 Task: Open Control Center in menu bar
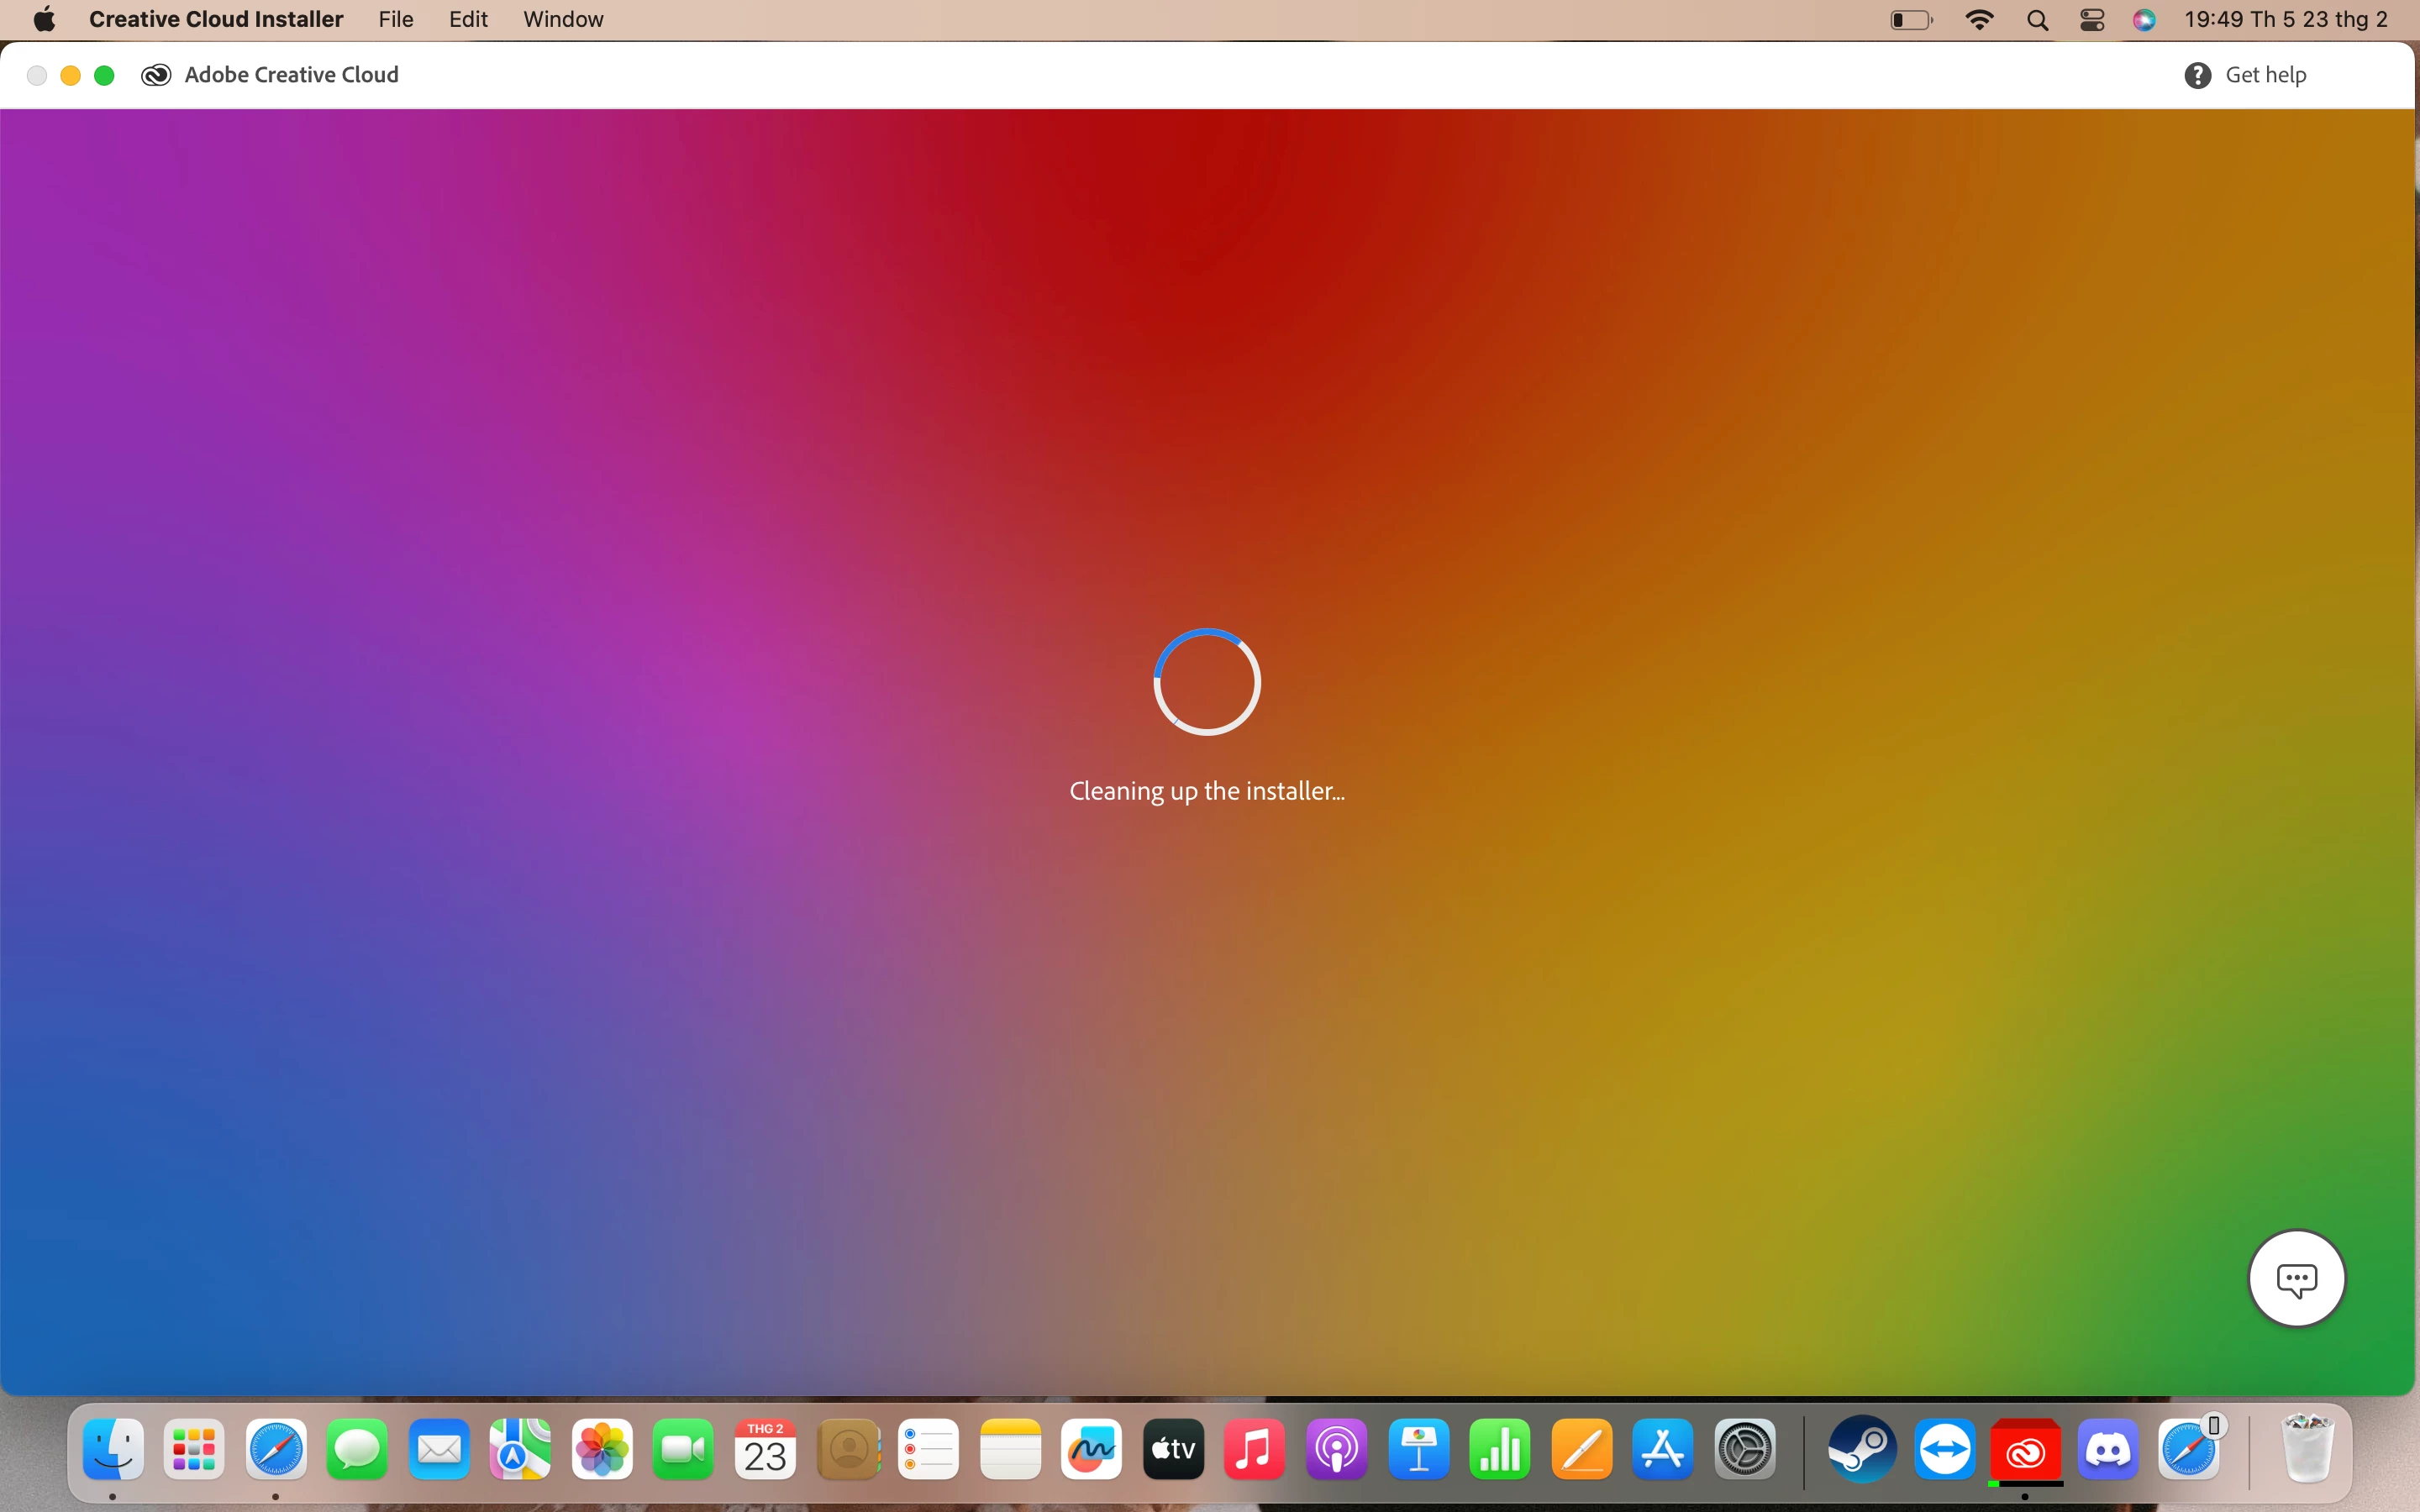tap(2092, 20)
